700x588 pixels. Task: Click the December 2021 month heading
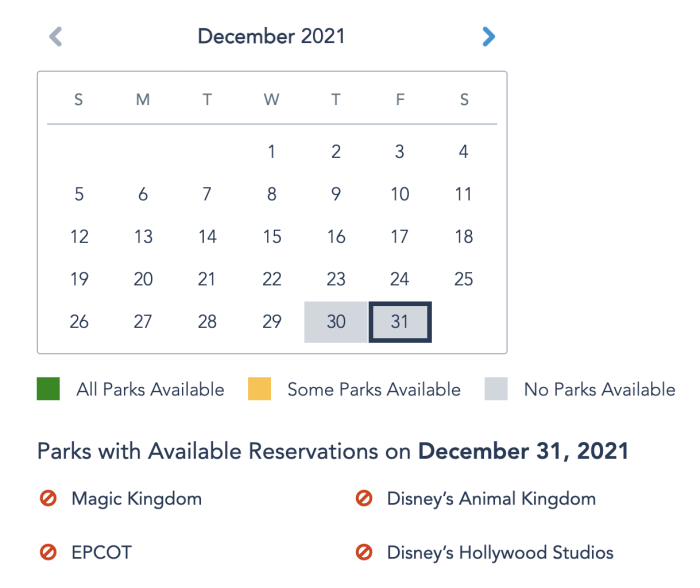tap(271, 37)
